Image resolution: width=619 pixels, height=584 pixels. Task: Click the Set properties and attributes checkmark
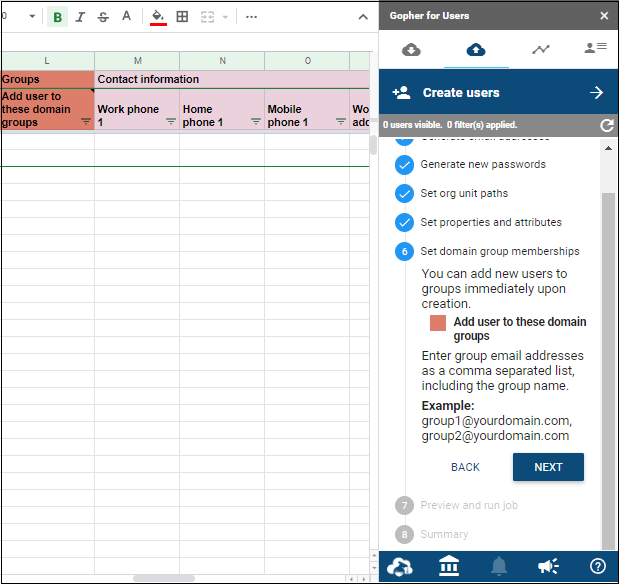pos(404,222)
